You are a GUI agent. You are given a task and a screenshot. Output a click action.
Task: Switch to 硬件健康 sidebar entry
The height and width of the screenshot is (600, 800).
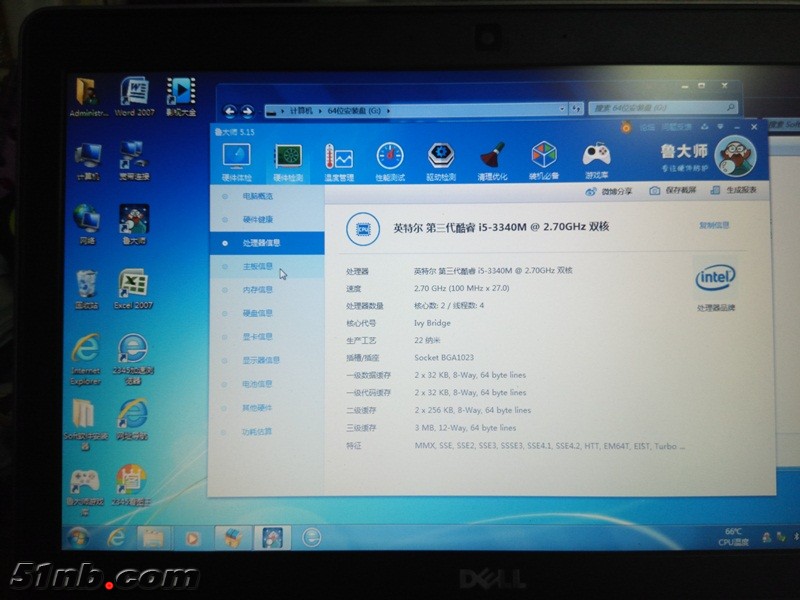[x=256, y=219]
